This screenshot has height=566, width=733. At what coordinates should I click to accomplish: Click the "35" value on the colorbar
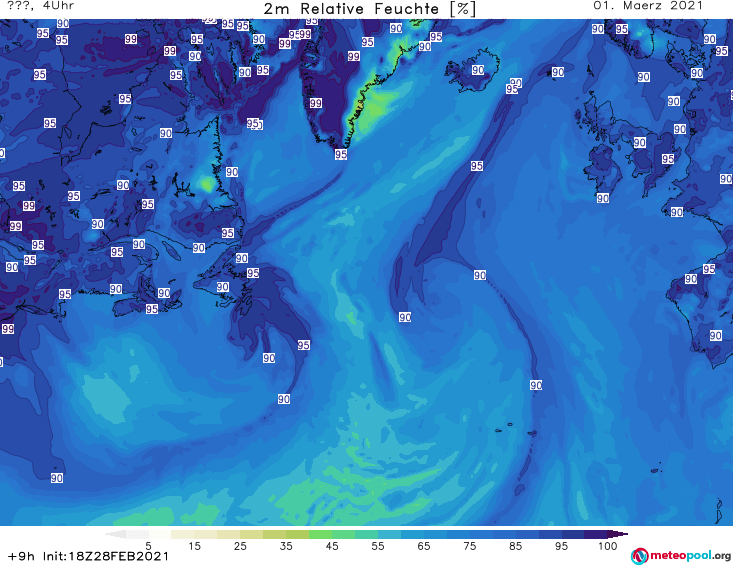286,546
